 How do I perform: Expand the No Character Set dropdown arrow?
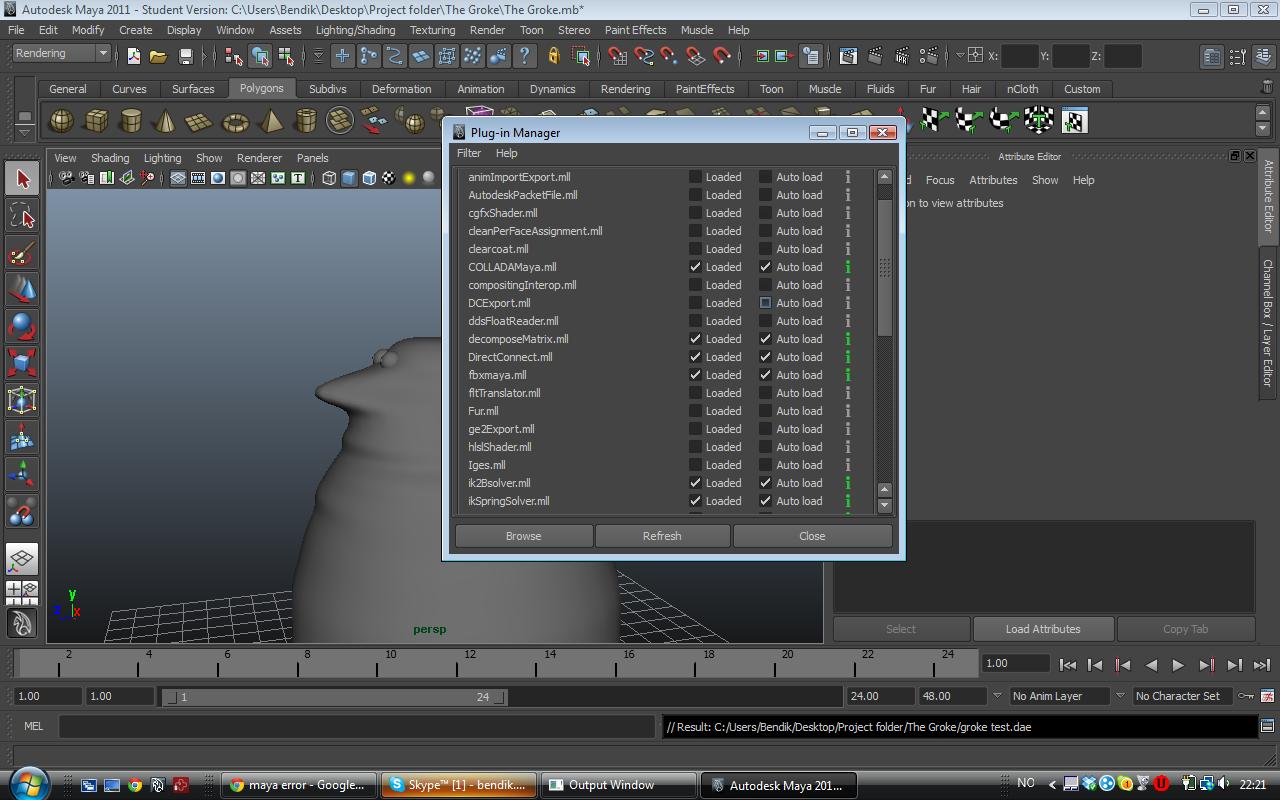click(x=1119, y=696)
